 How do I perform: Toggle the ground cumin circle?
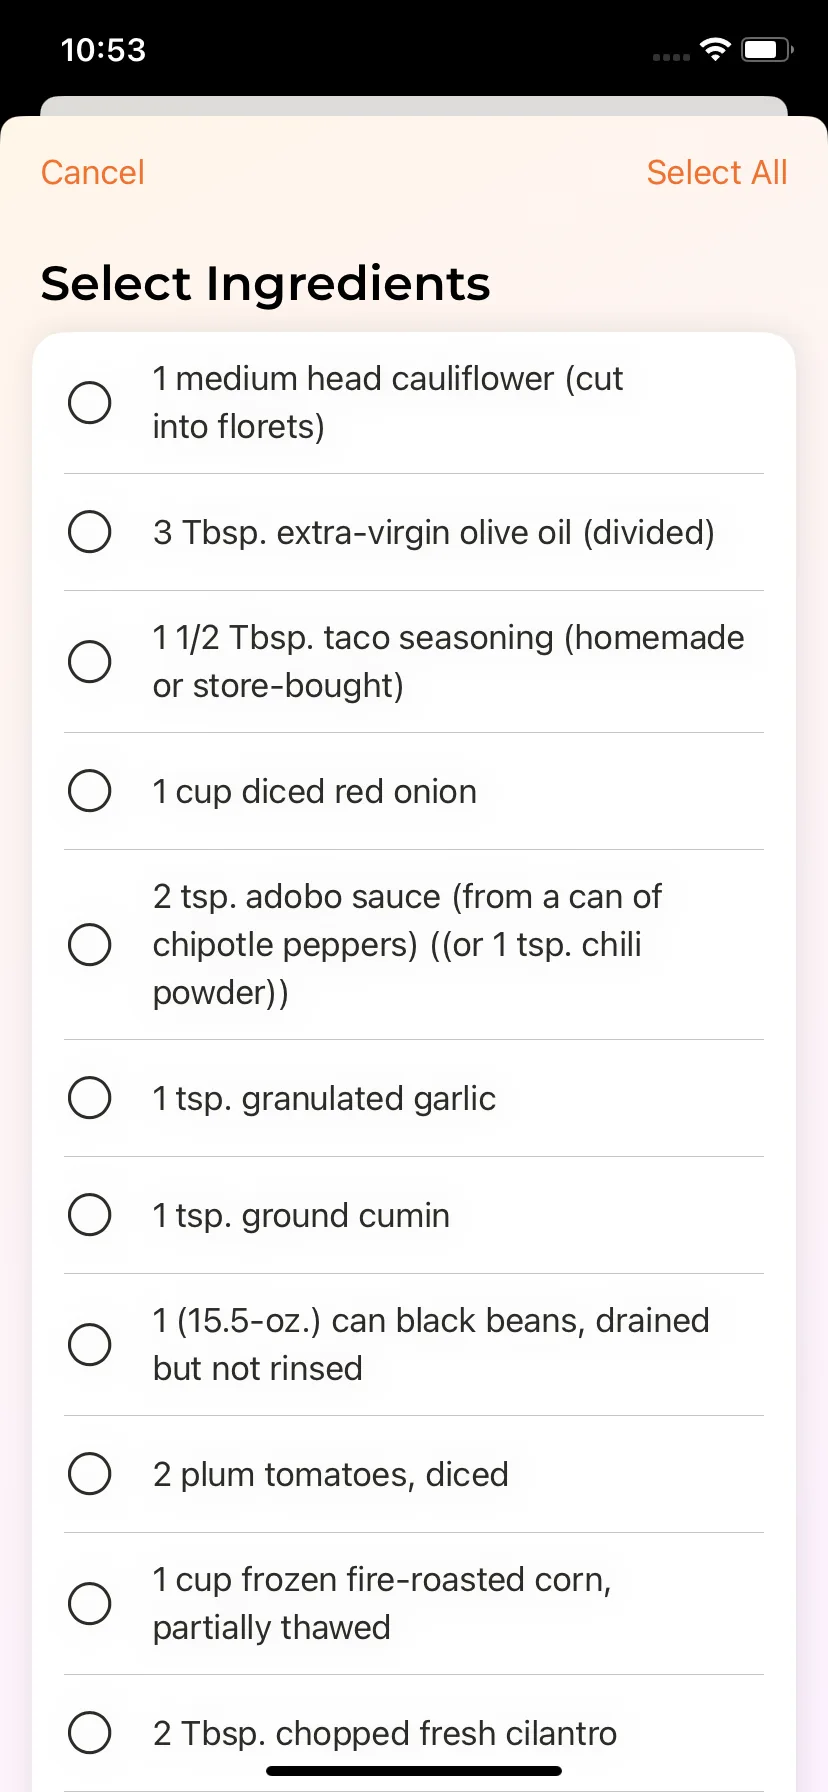90,1215
